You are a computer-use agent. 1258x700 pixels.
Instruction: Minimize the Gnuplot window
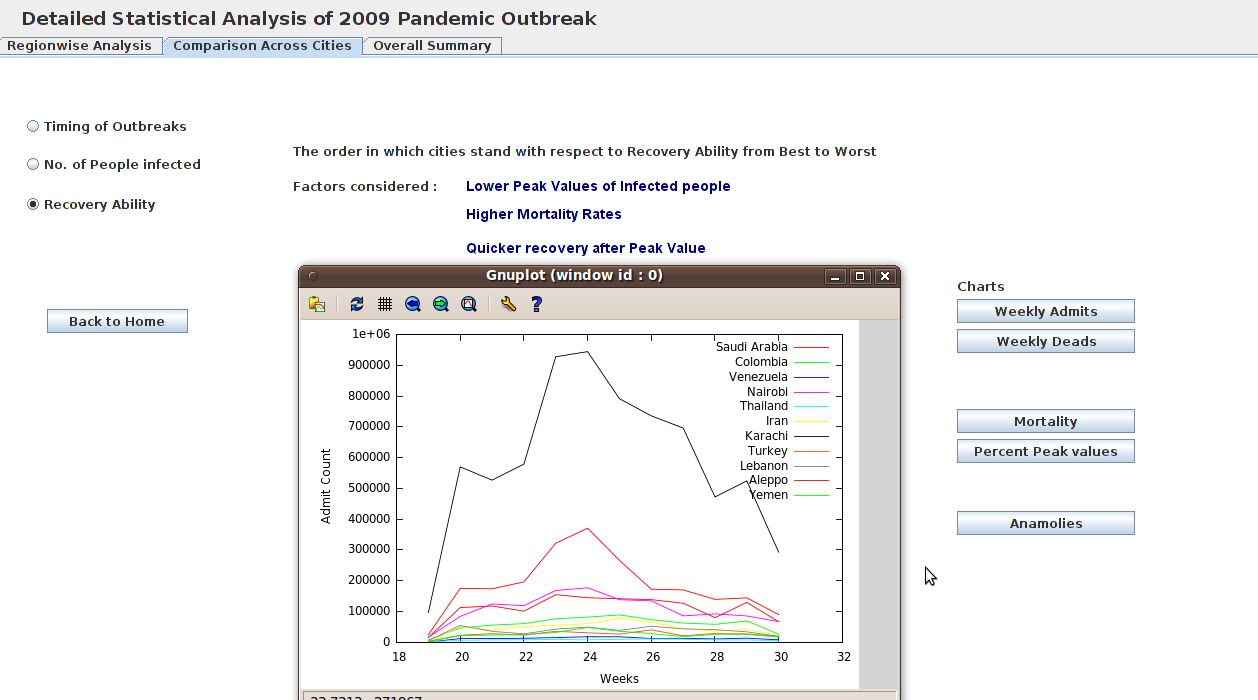point(834,276)
